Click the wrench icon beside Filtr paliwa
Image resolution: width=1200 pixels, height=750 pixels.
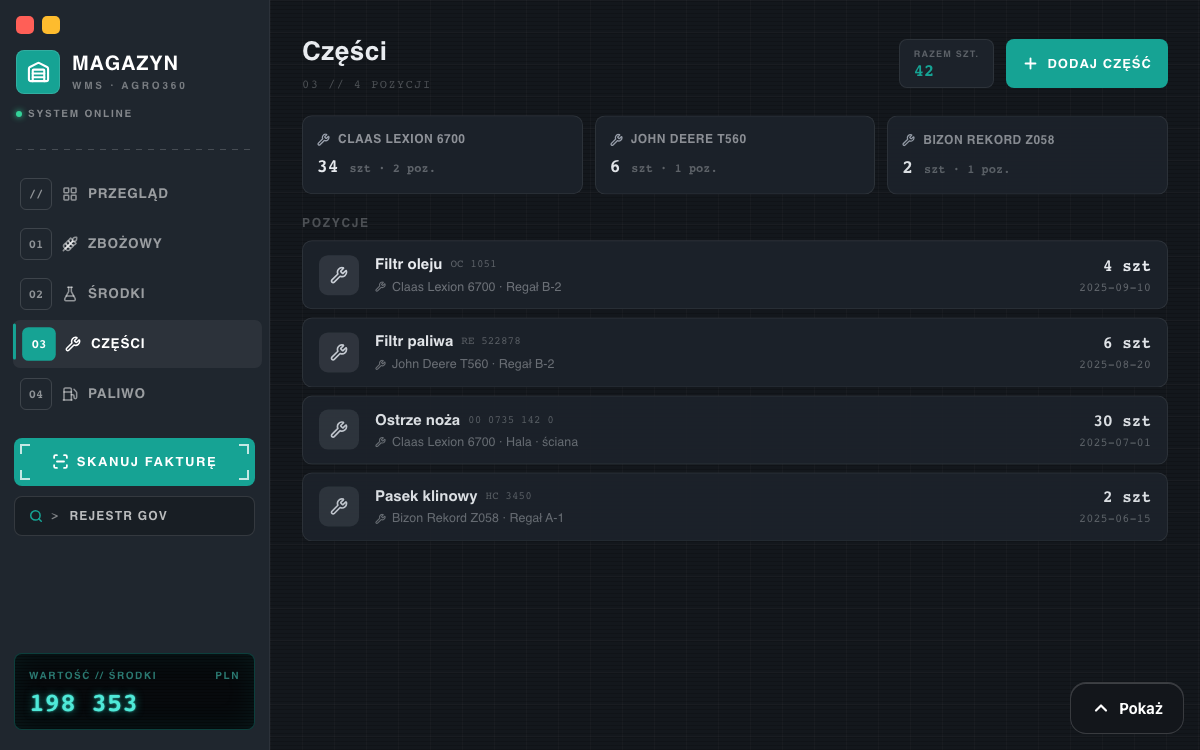pyautogui.click(x=339, y=352)
